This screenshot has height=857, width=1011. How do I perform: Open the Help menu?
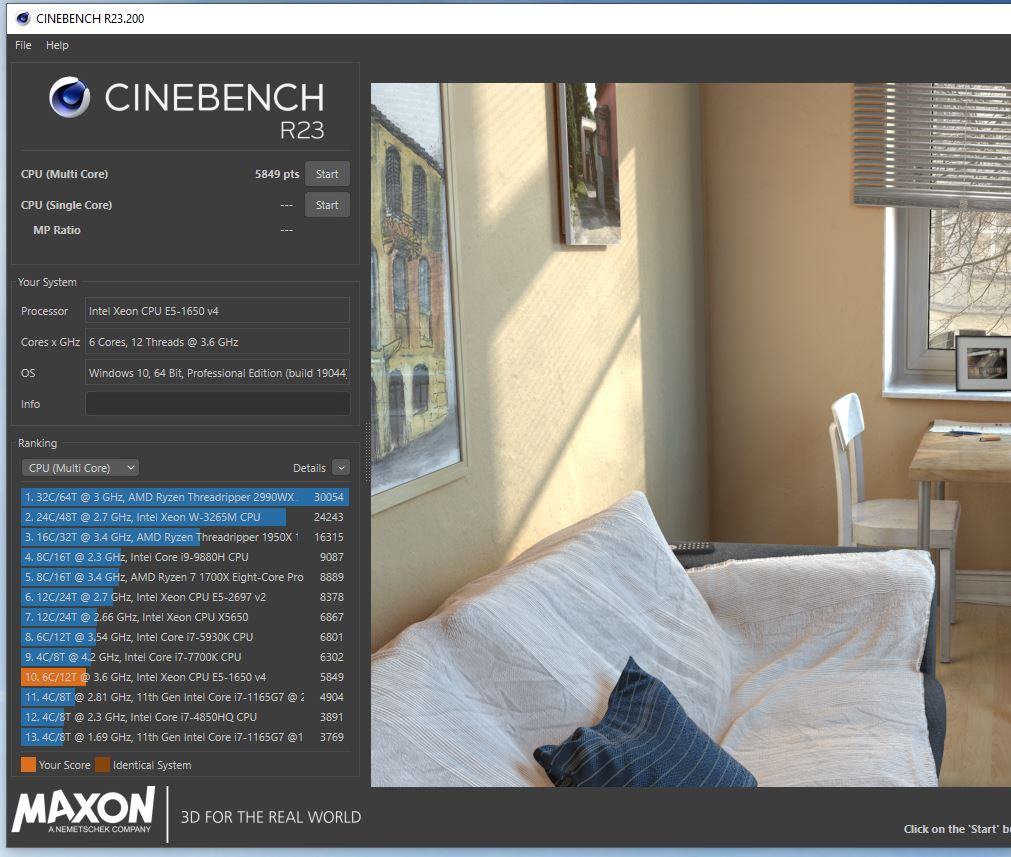click(x=57, y=45)
